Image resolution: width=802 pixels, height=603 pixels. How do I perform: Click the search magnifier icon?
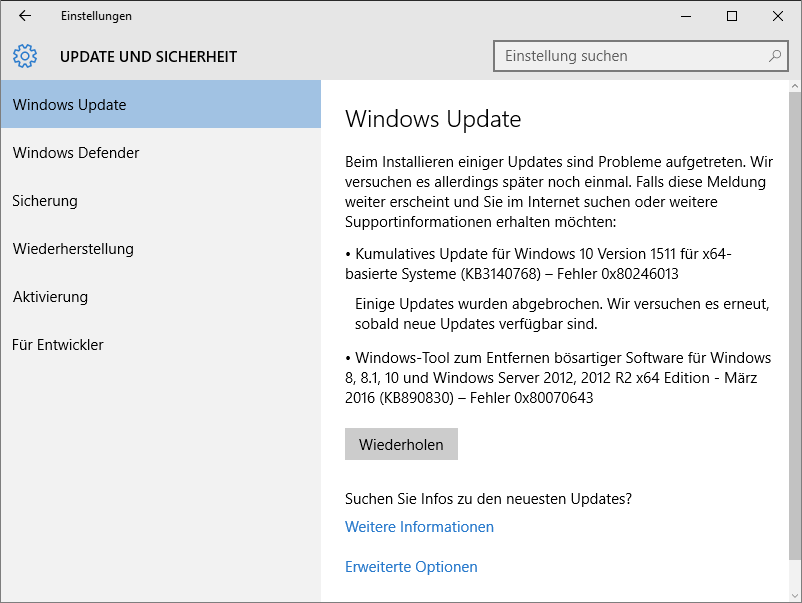pyautogui.click(x=774, y=56)
